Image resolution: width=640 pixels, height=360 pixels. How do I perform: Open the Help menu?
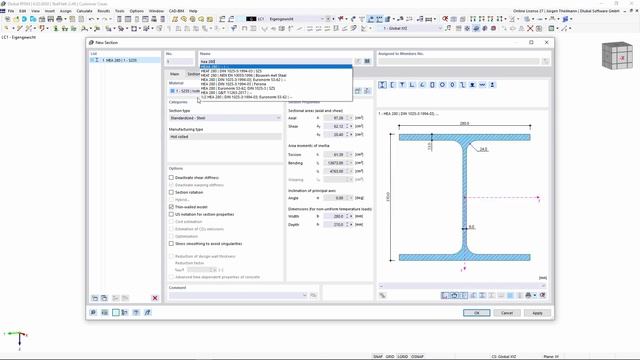tap(193, 11)
